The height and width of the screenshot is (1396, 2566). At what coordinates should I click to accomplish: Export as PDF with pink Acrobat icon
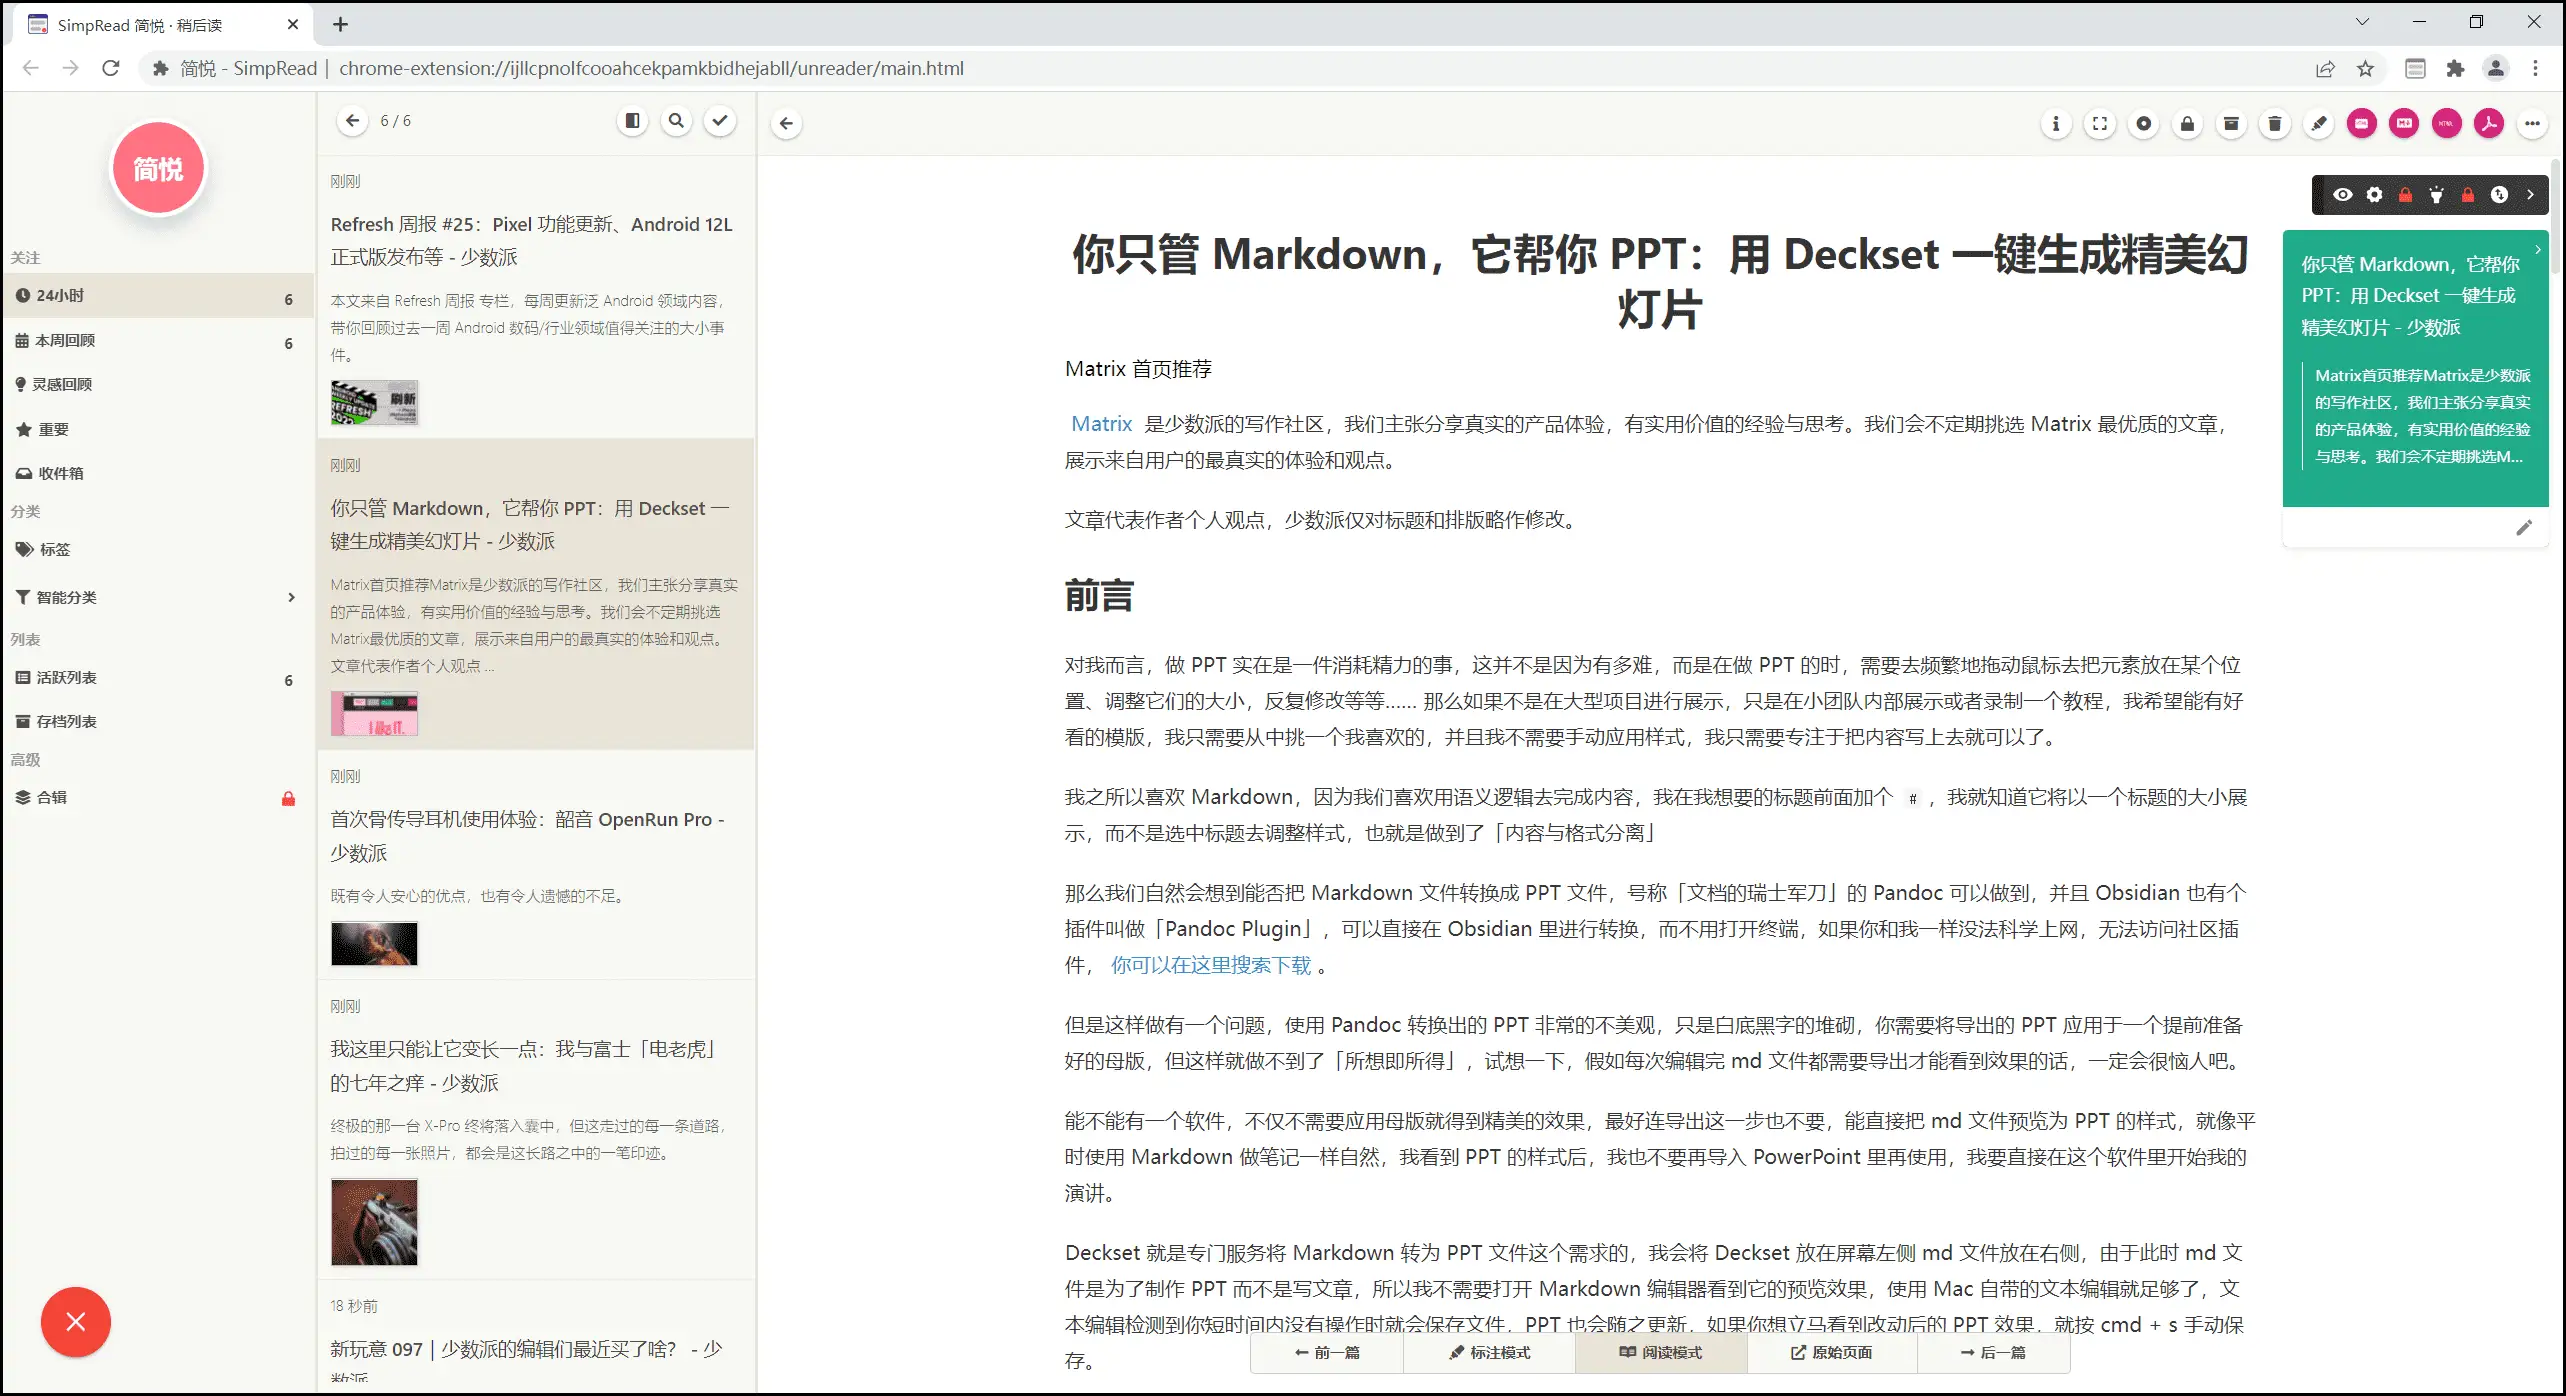click(x=2489, y=124)
